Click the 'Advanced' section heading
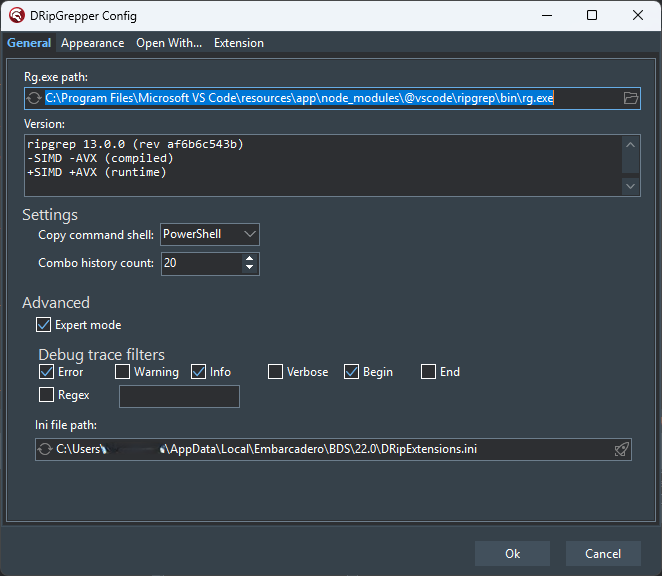The image size is (662, 576). pos(56,303)
